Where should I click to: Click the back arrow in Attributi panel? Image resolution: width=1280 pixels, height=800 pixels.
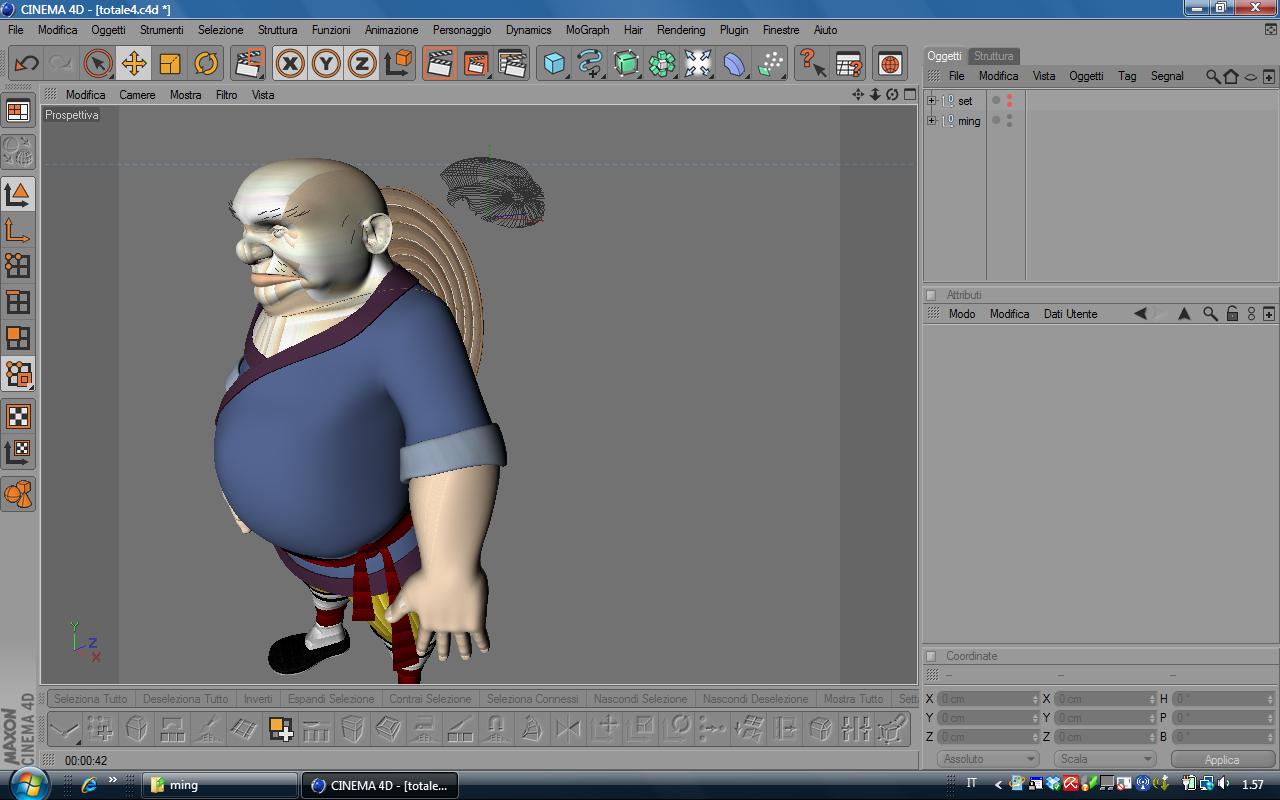[1140, 314]
